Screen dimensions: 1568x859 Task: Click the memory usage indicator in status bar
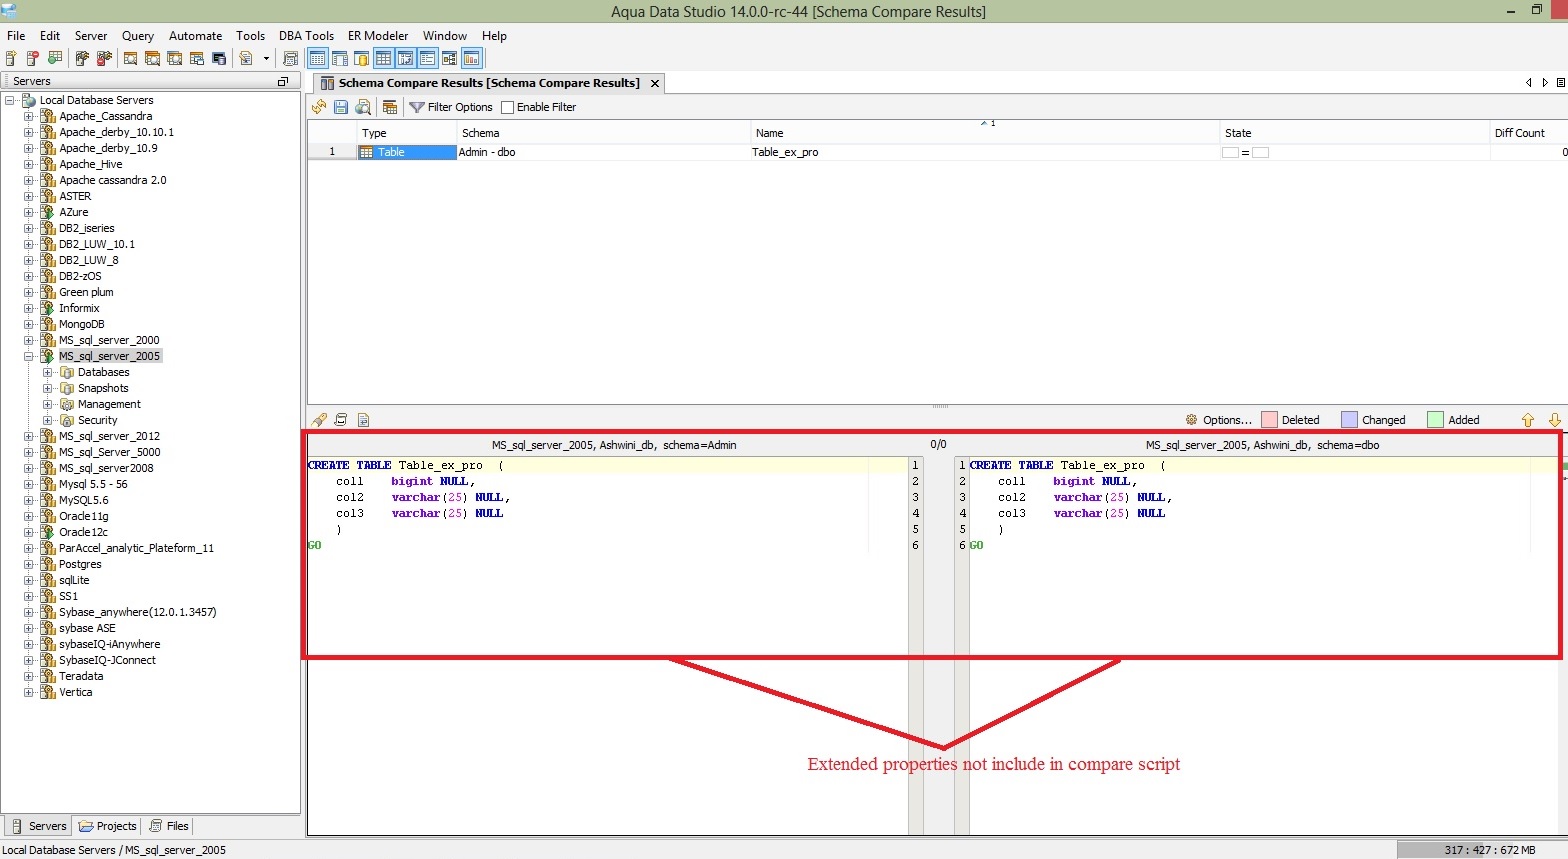1482,850
